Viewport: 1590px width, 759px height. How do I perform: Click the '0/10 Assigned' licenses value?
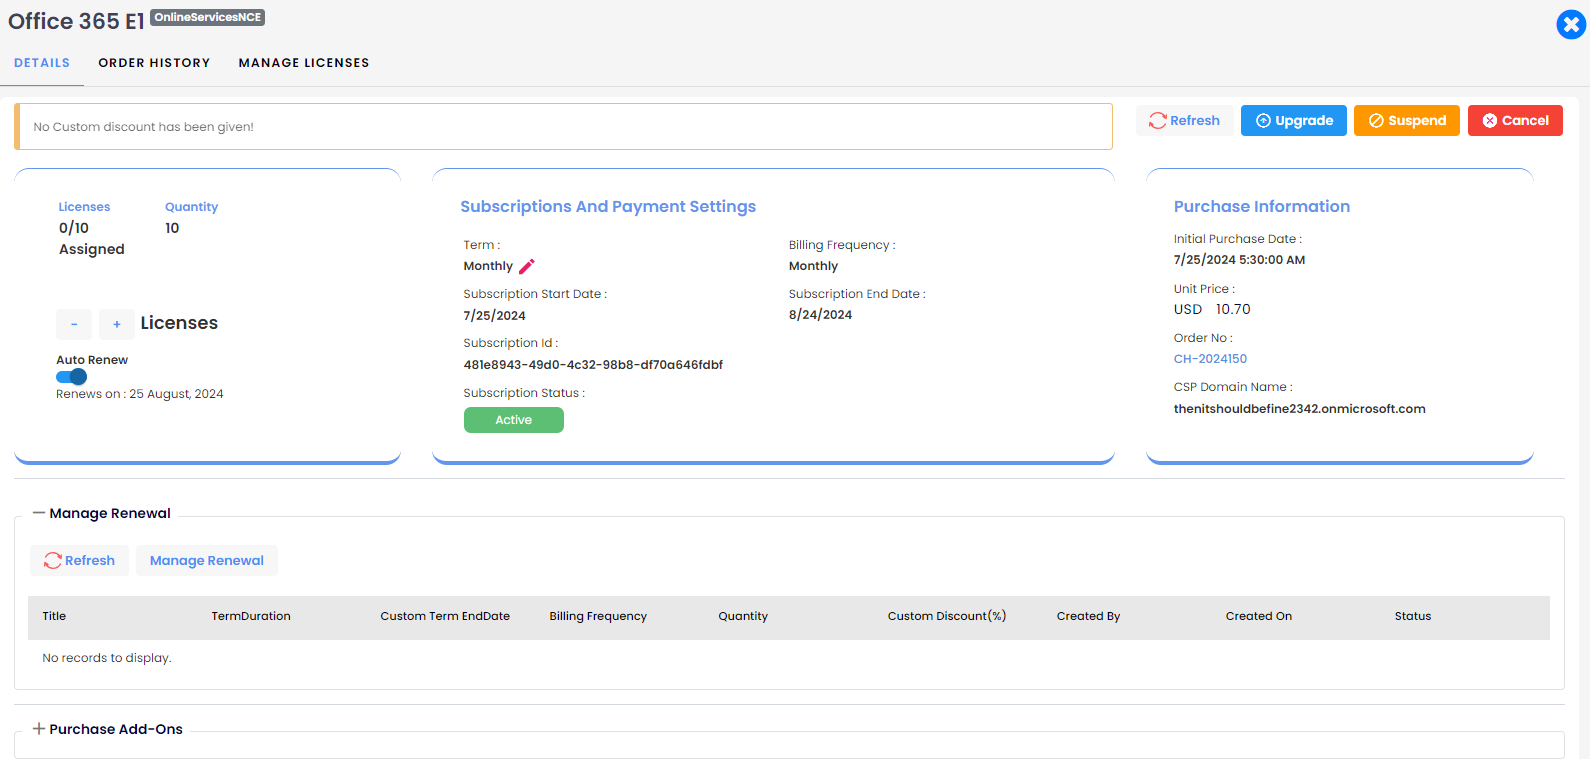click(x=91, y=239)
